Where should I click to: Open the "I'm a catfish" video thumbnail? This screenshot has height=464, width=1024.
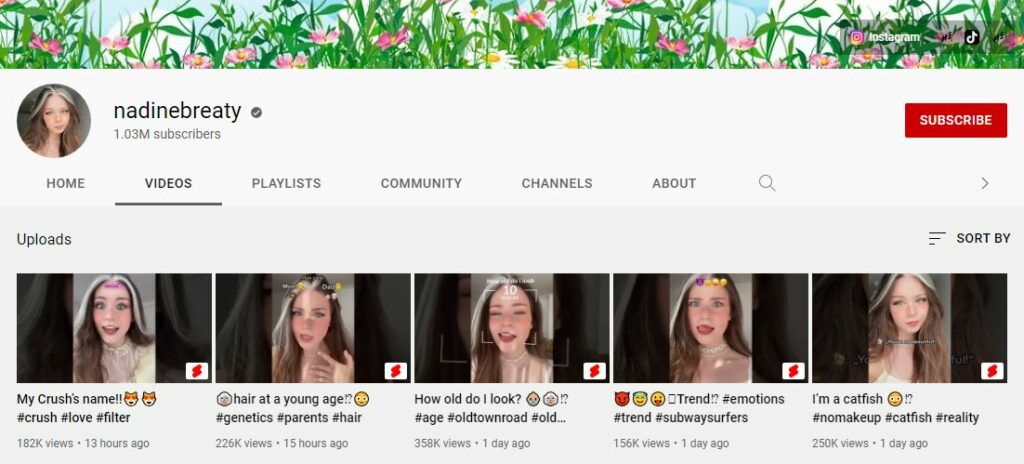910,328
